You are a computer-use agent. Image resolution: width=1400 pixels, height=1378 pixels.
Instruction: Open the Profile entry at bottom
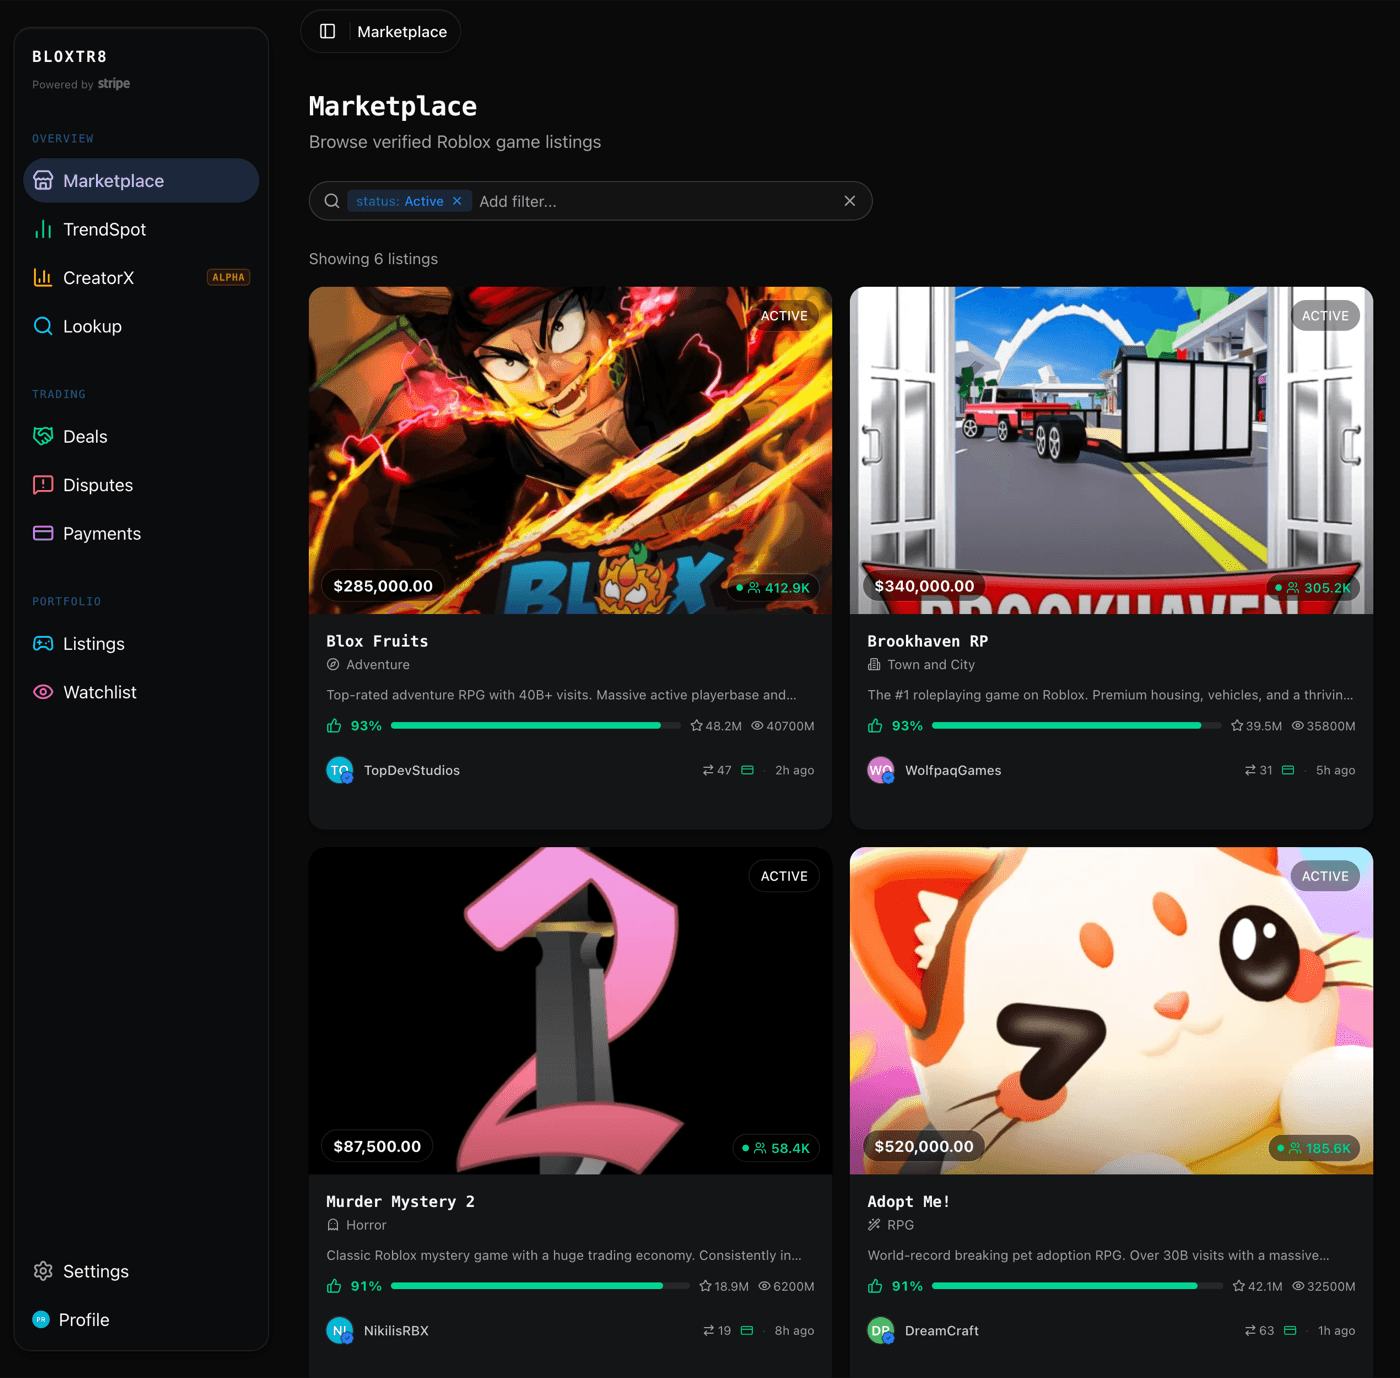coord(85,1319)
